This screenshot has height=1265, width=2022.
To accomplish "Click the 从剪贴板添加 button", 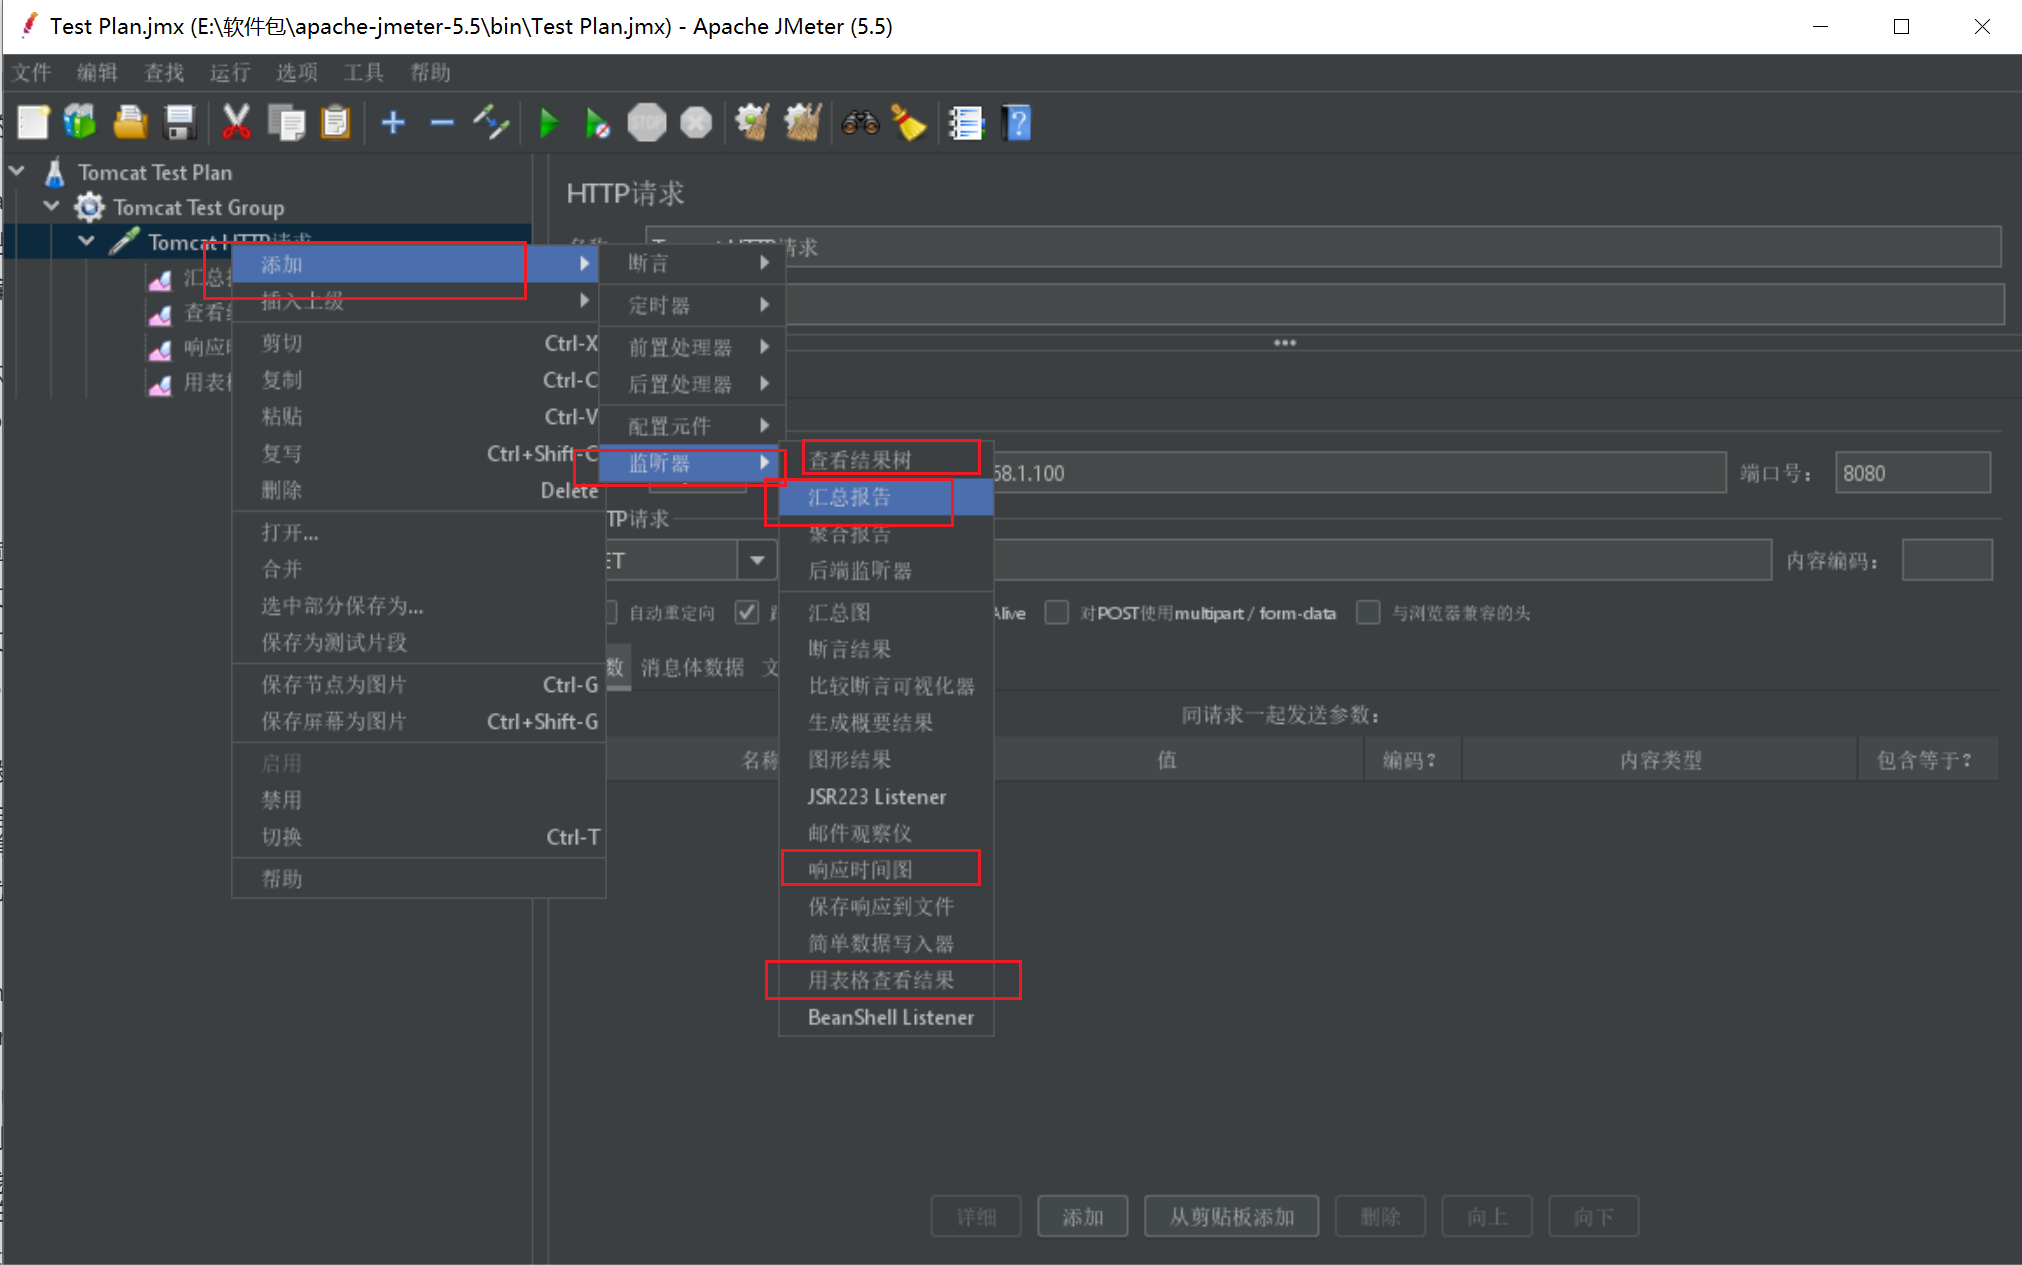I will pos(1231,1217).
